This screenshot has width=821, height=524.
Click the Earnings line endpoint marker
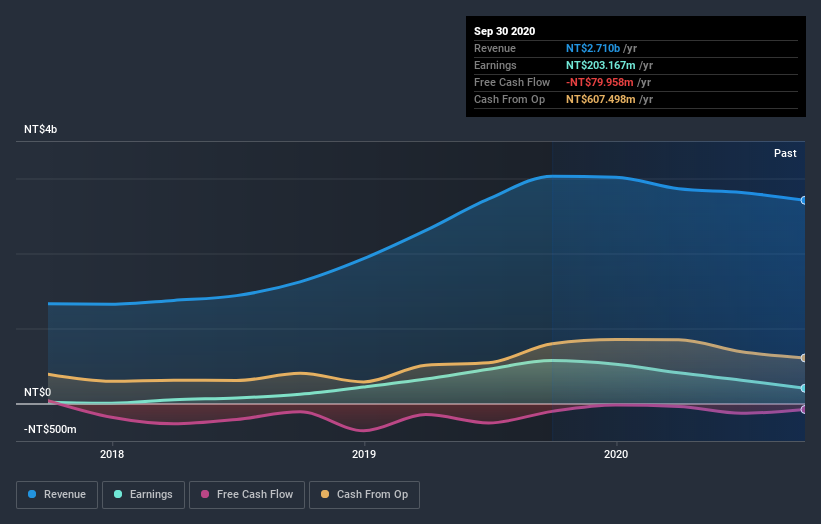click(803, 388)
